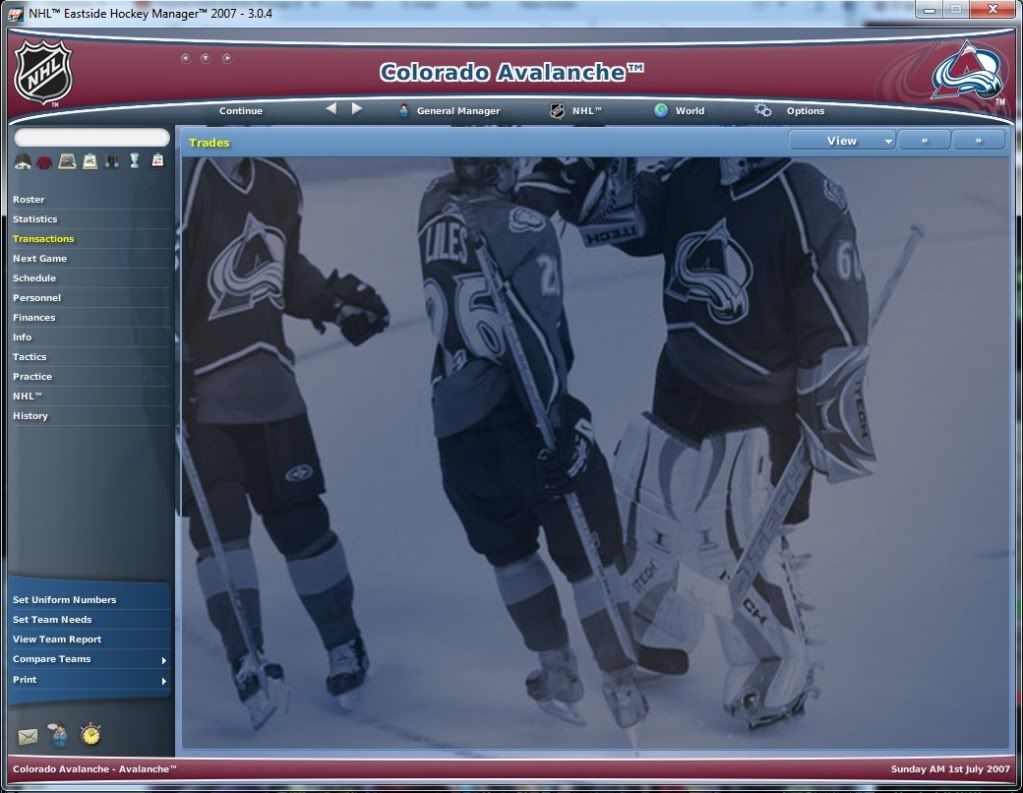Open the Personnel page

[91, 298]
